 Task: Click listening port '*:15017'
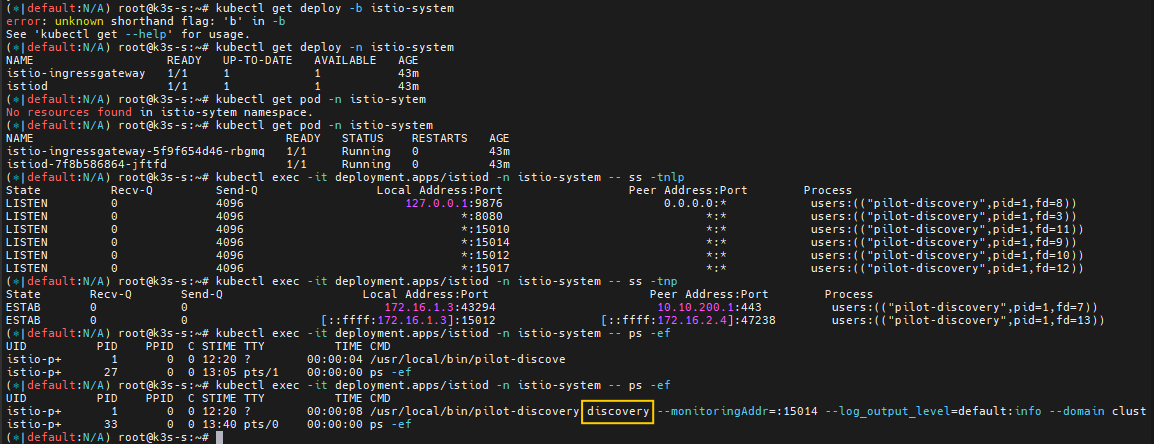(x=485, y=269)
